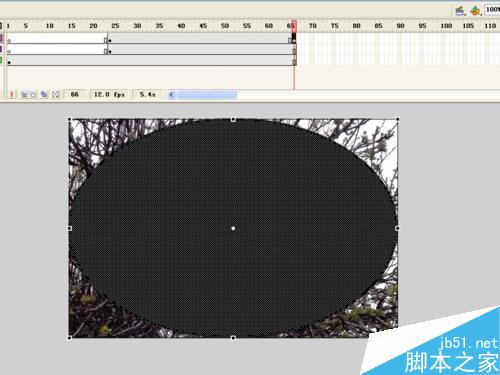500x375 pixels.
Task: Toggle the green layer outline square
Action: tap(1, 60)
